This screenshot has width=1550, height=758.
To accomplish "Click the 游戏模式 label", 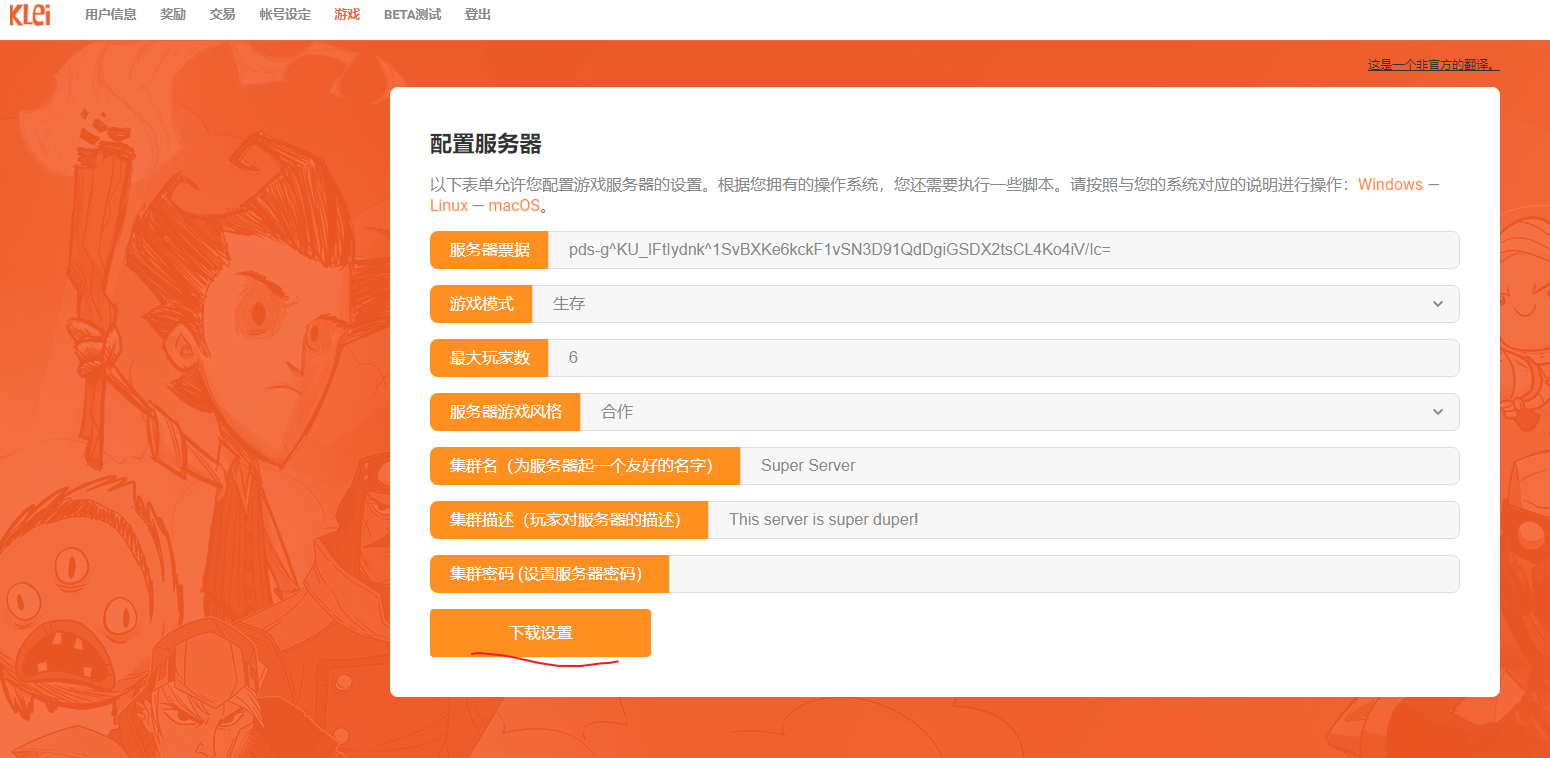I will (x=481, y=304).
